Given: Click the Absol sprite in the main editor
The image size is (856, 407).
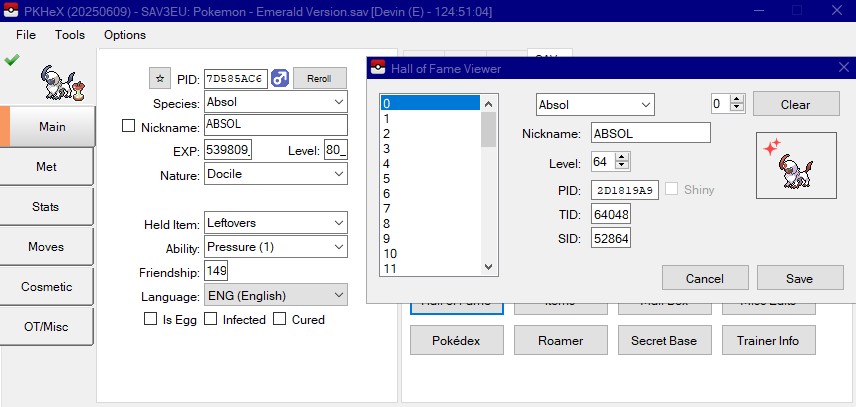Looking at the screenshot, I should click(58, 82).
